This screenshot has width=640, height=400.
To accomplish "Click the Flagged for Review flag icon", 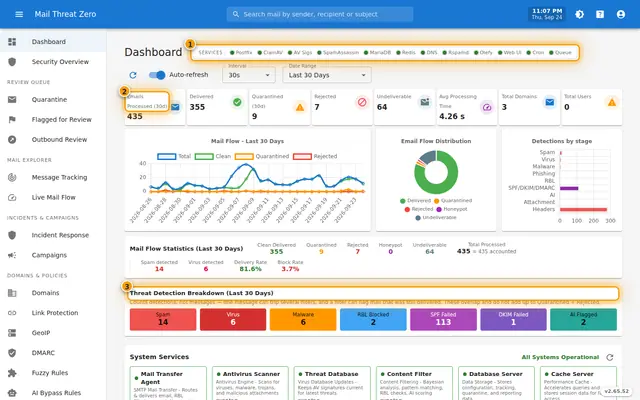I will (12, 120).
